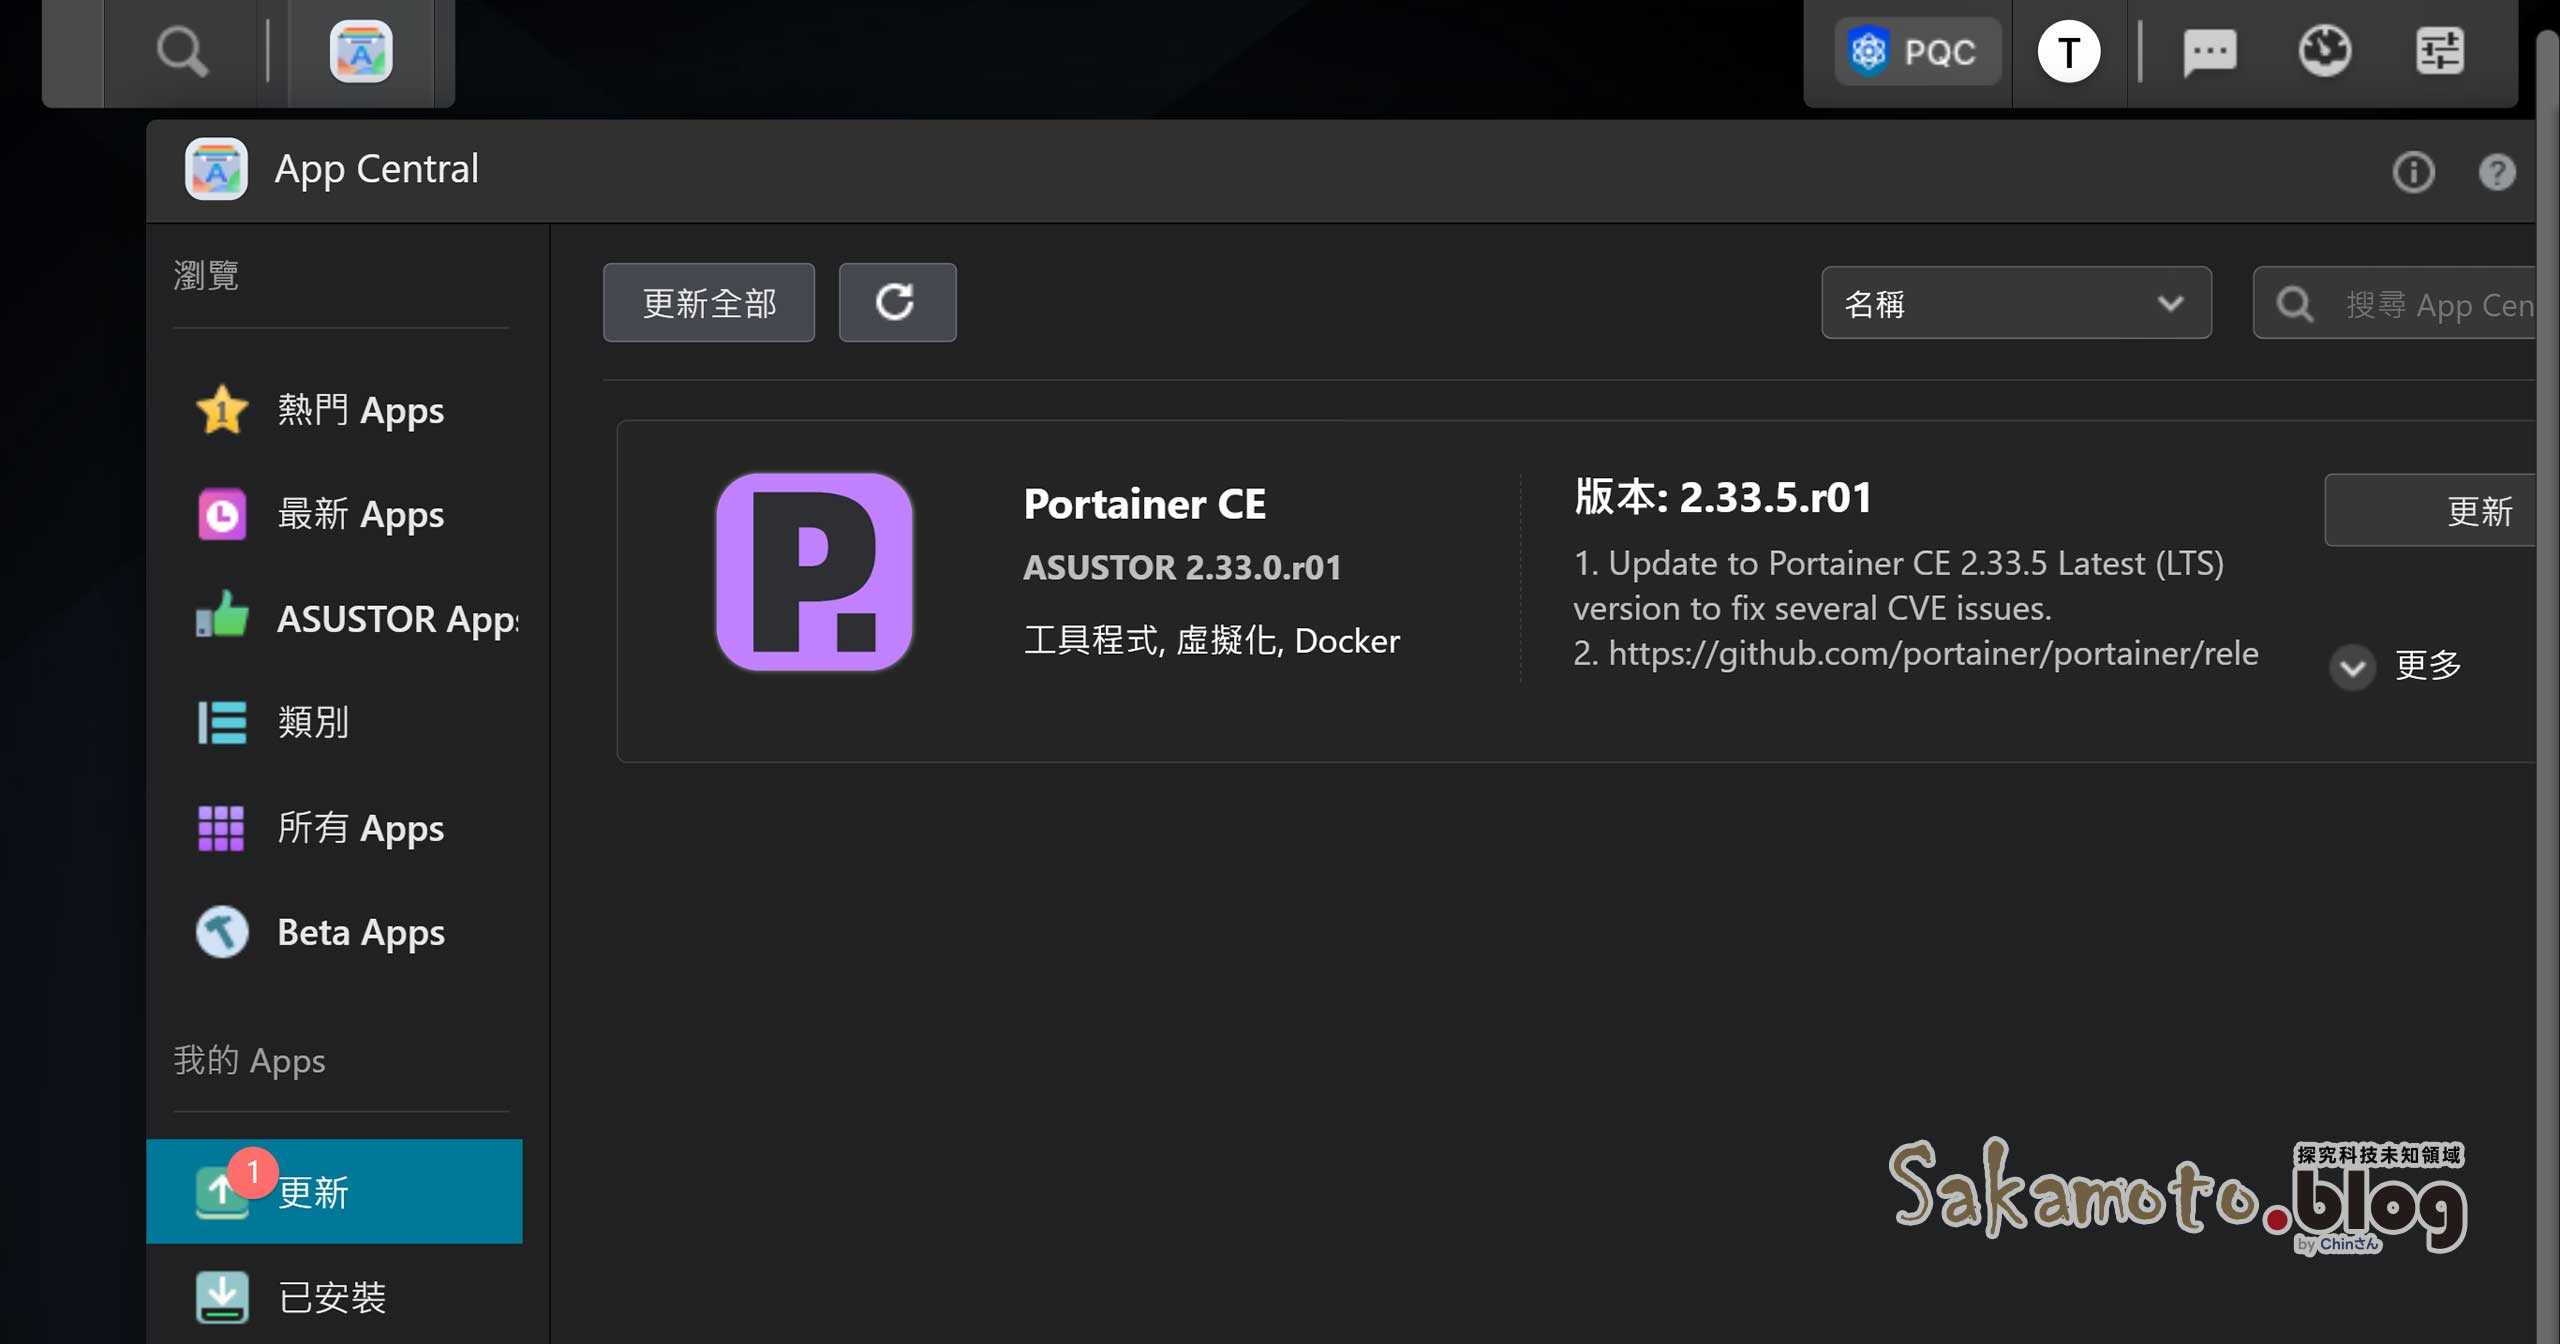2560x1344 pixels.
Task: Open the user avatar marked T
Action: pos(2068,50)
